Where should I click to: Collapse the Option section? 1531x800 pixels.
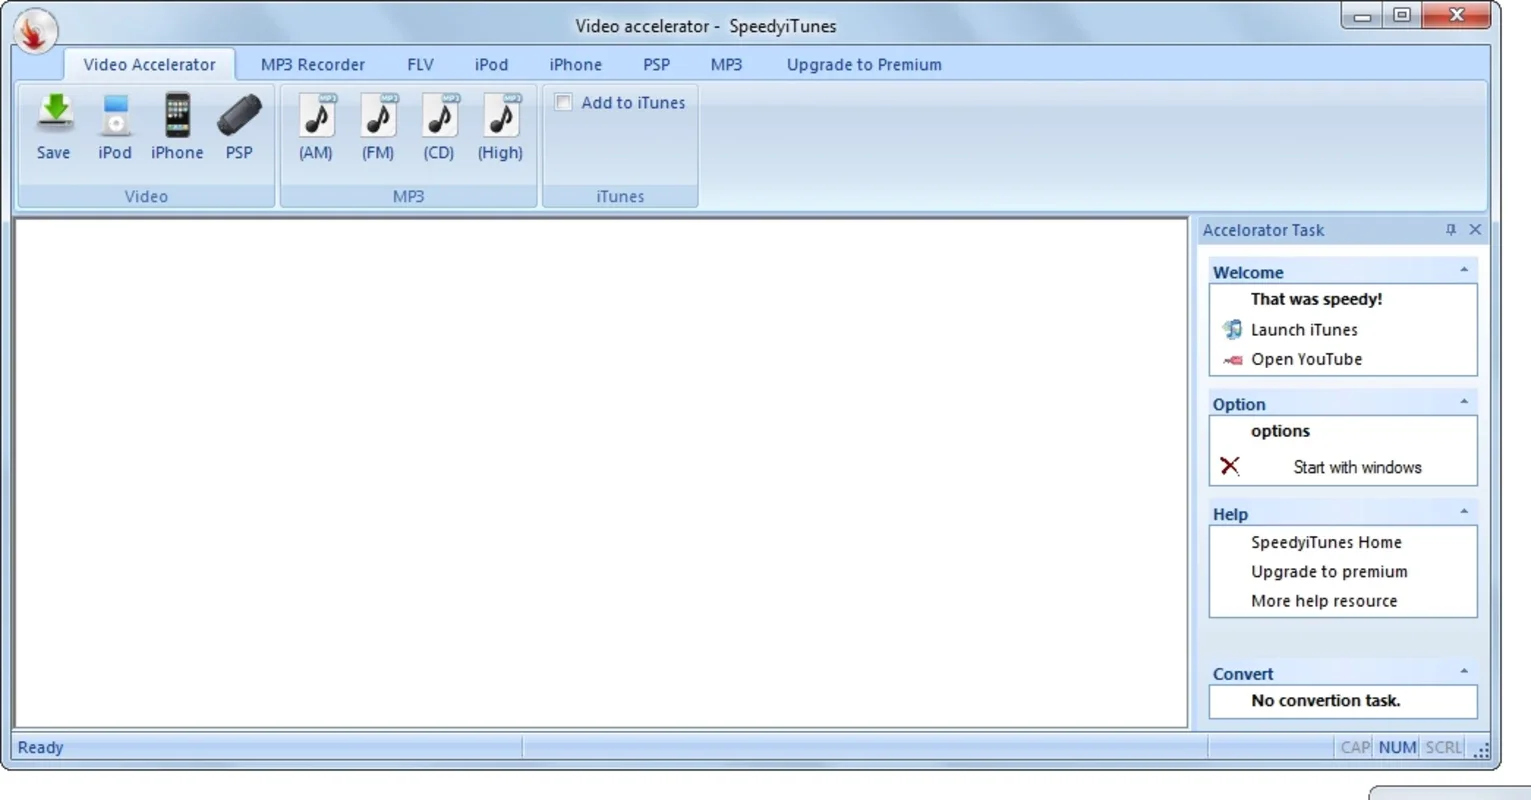pos(1464,402)
